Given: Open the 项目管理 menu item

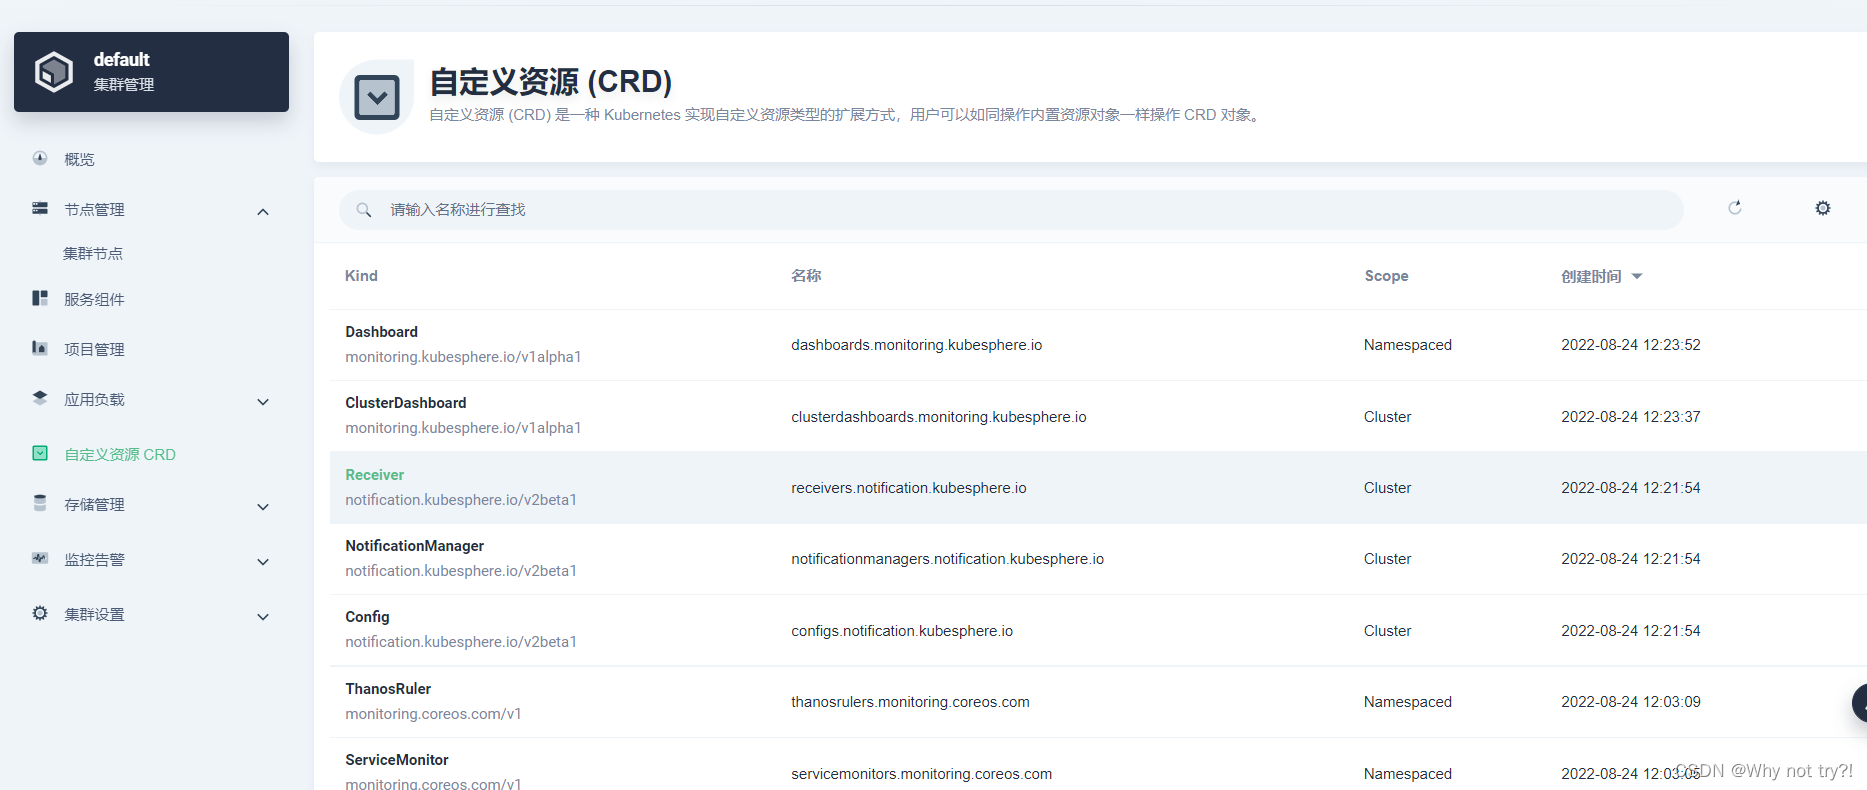Looking at the screenshot, I should [94, 349].
